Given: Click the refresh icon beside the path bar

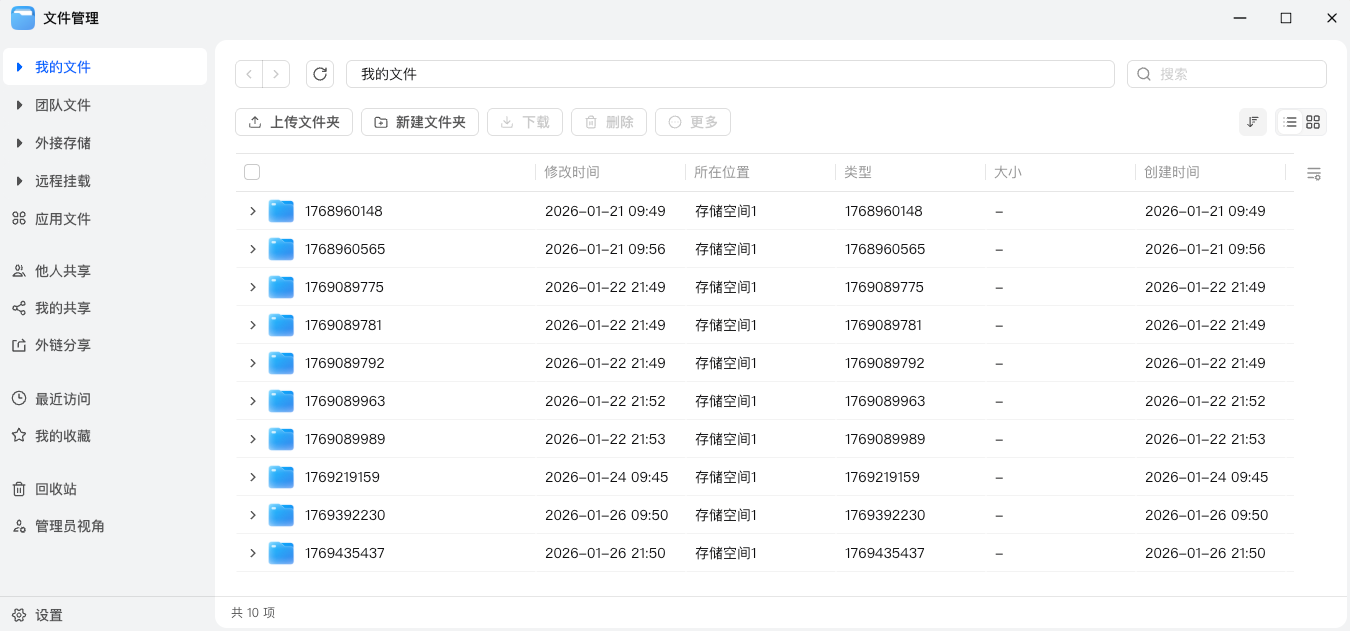Looking at the screenshot, I should click(x=320, y=74).
